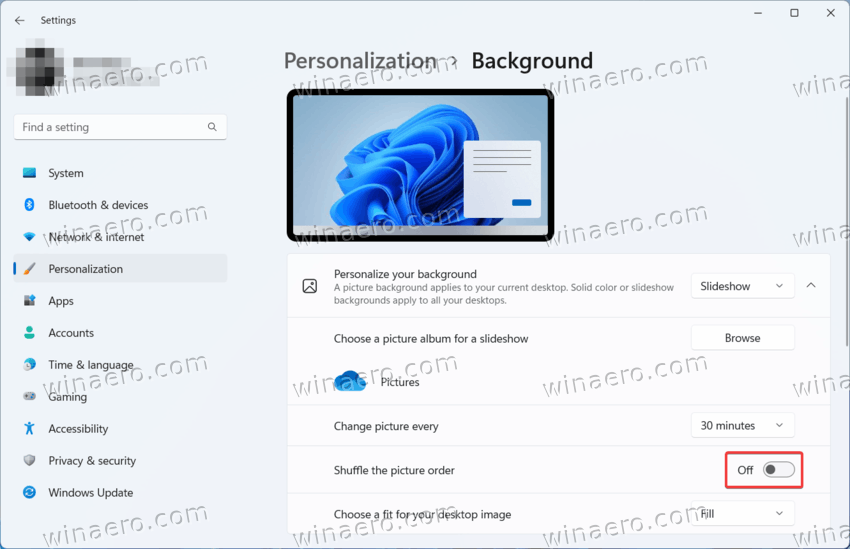
Task: Click Choose a picture album for a slideshow text
Action: click(431, 339)
